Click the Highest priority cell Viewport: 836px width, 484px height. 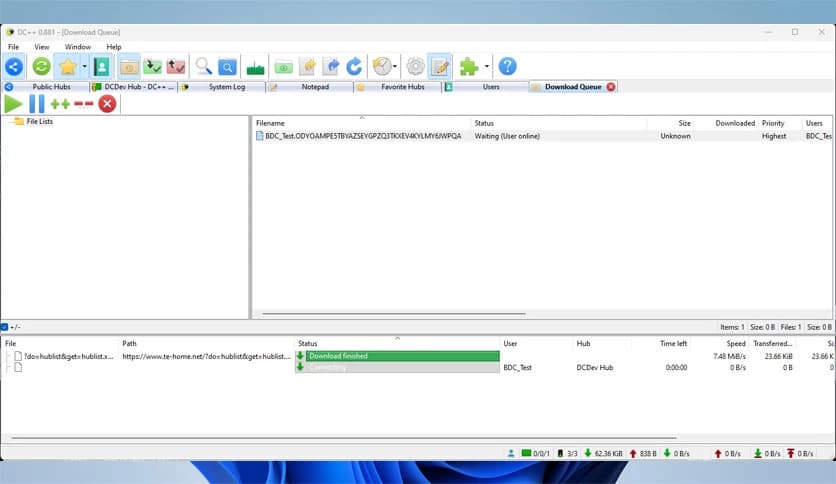[774, 136]
